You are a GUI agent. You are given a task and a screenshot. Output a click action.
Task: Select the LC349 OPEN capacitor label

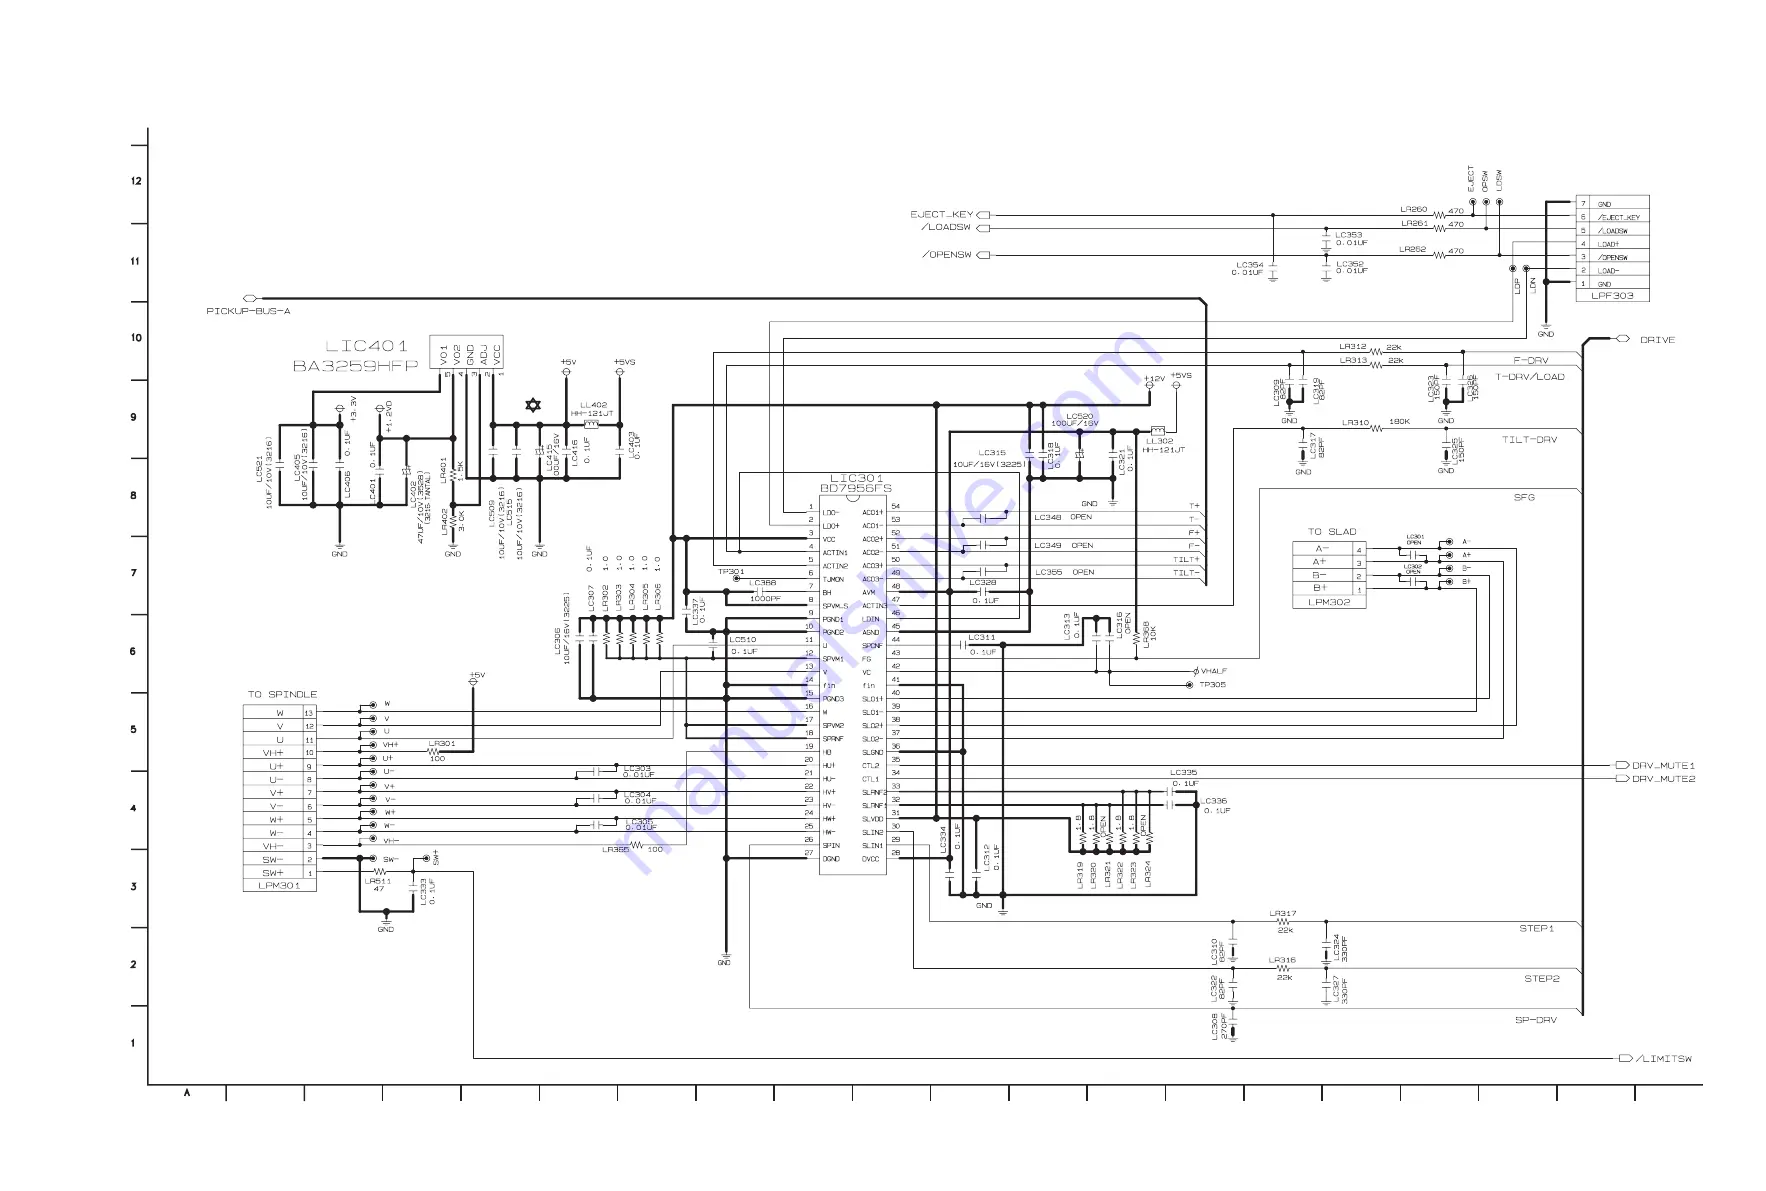tap(1064, 546)
